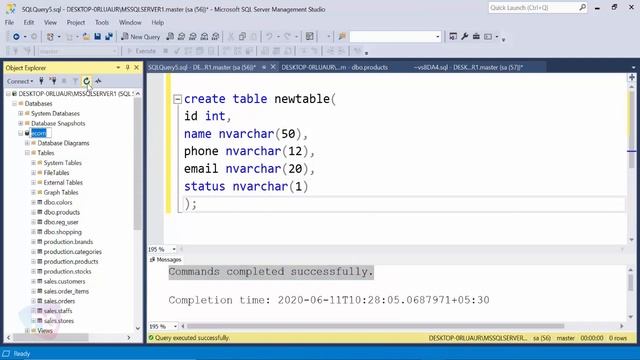The width and height of the screenshot is (640, 360).
Task: Click the server icon for DESKTOP-0RLUAUR node
Action: (14, 93)
